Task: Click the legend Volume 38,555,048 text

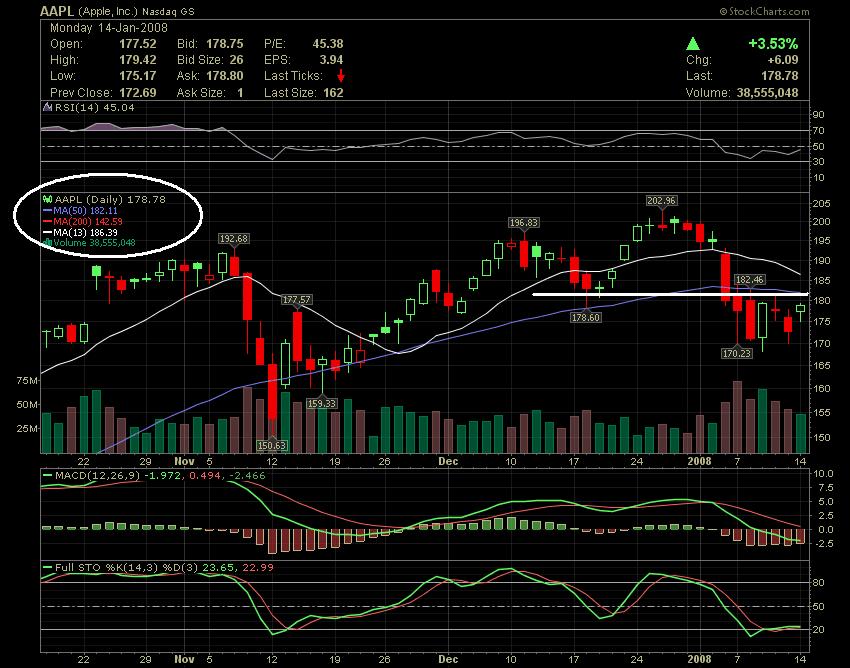Action: tap(94, 242)
